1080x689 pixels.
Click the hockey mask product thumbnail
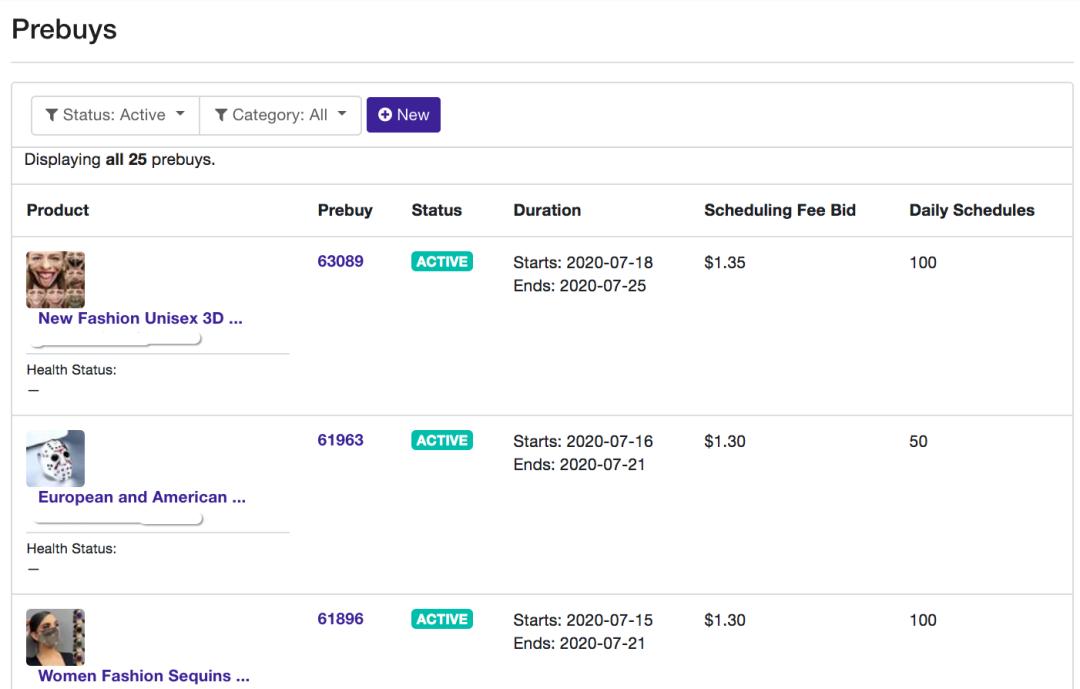55,458
